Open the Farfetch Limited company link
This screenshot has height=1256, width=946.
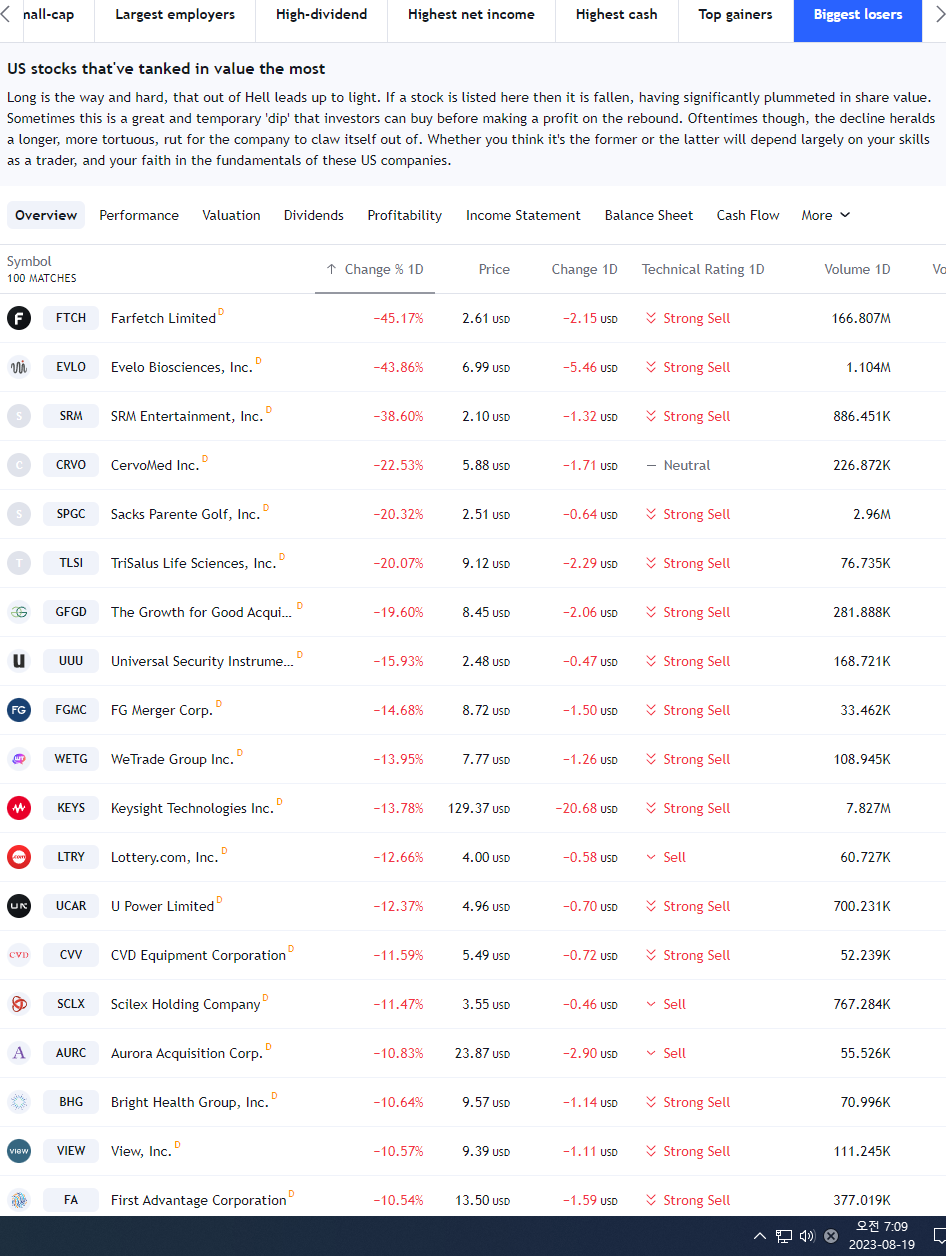[163, 318]
